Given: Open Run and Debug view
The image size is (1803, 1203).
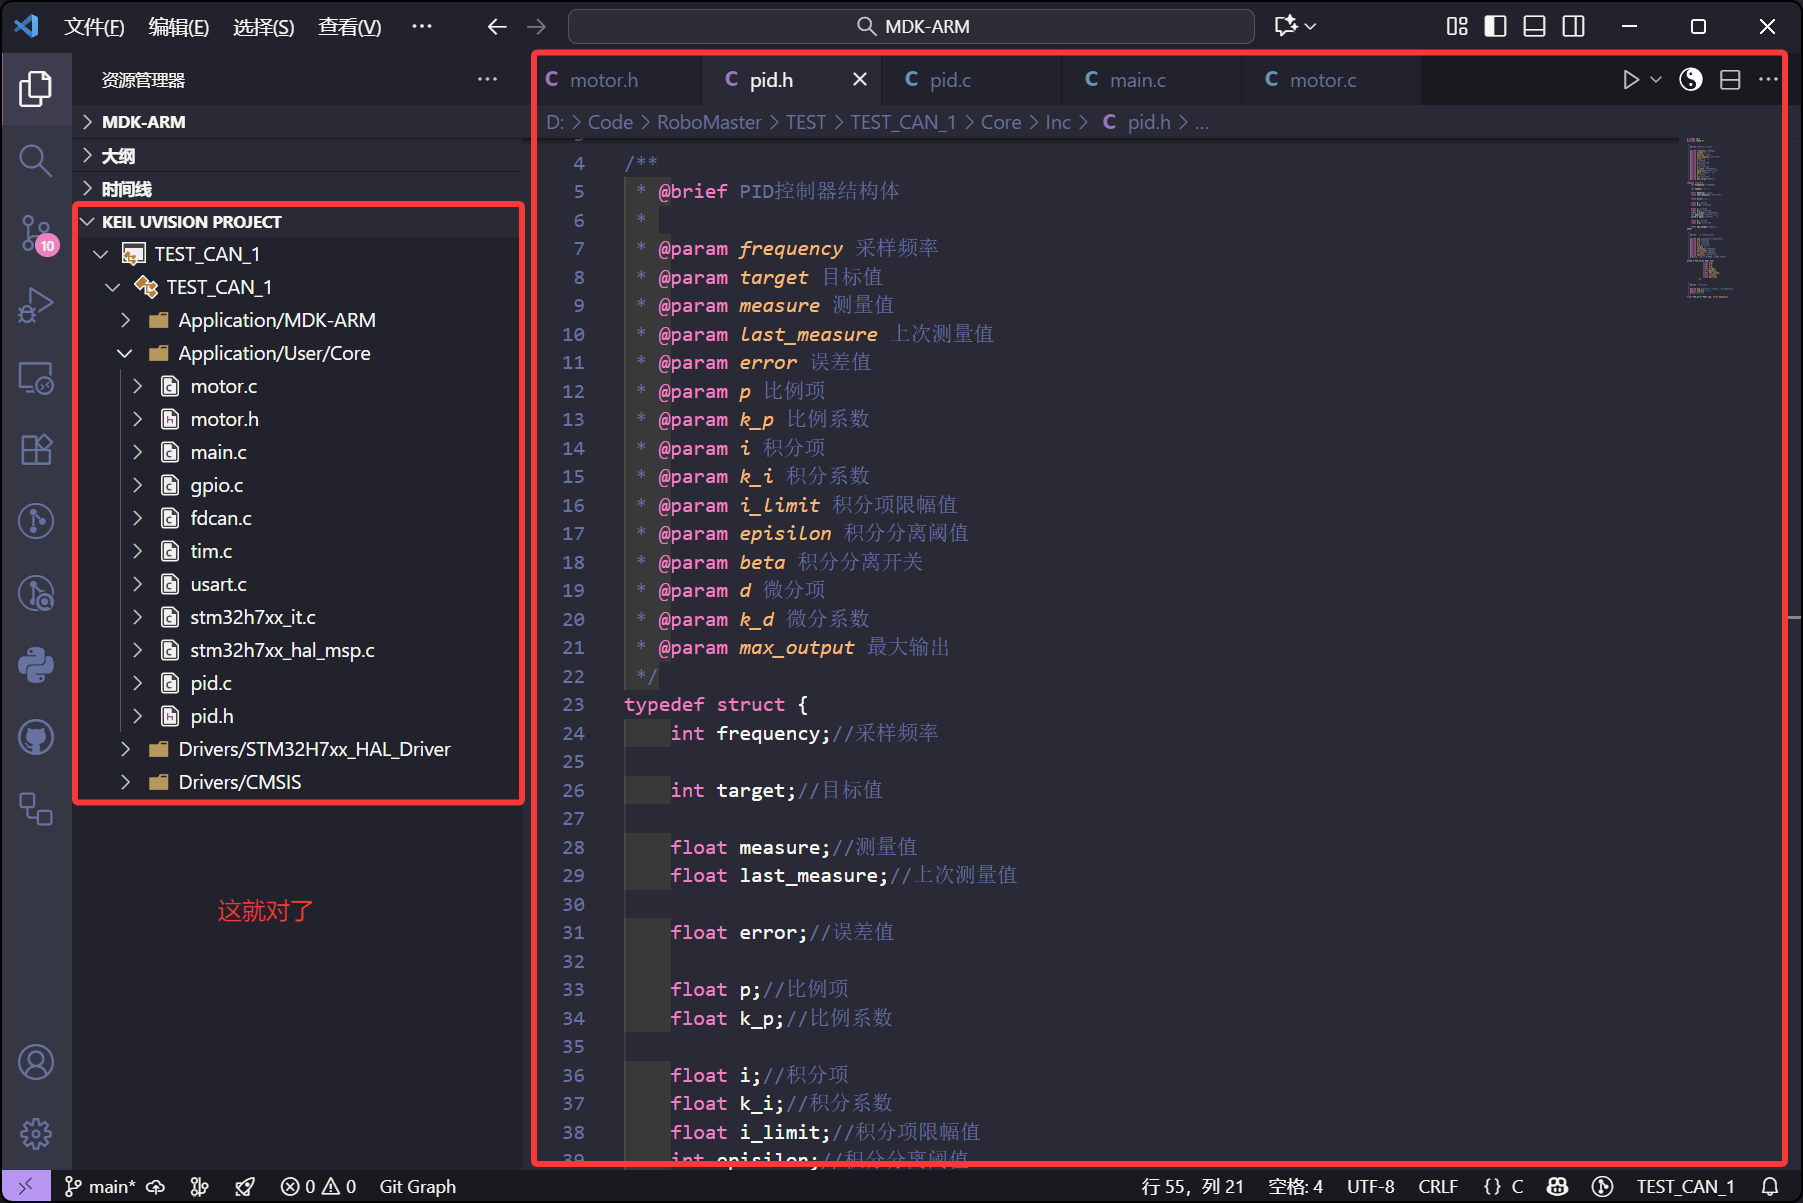Looking at the screenshot, I should (36, 305).
